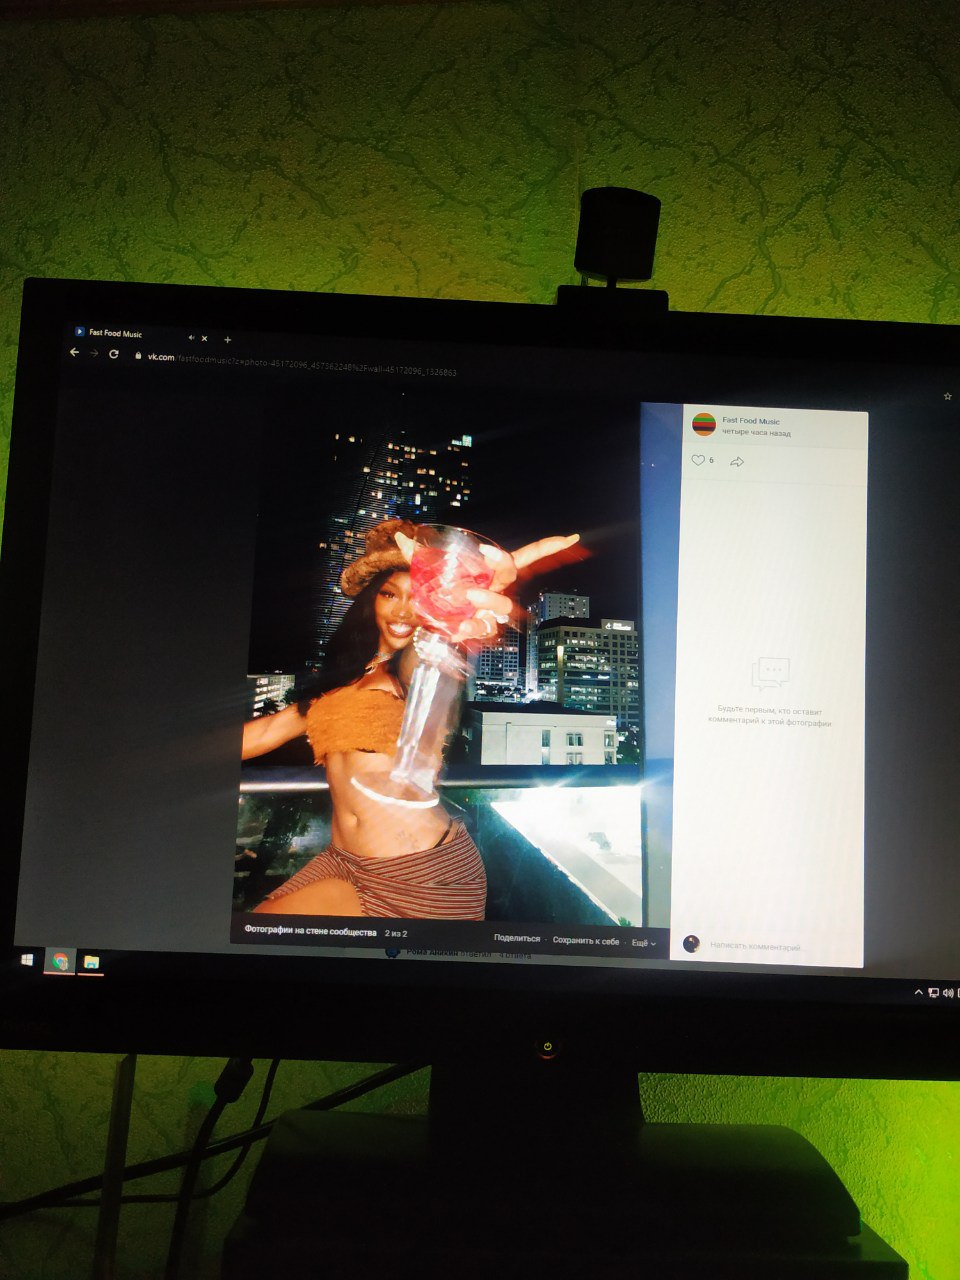Viewport: 960px width, 1280px height.
Task: Open a new browser tab with plus
Action: click(x=227, y=339)
